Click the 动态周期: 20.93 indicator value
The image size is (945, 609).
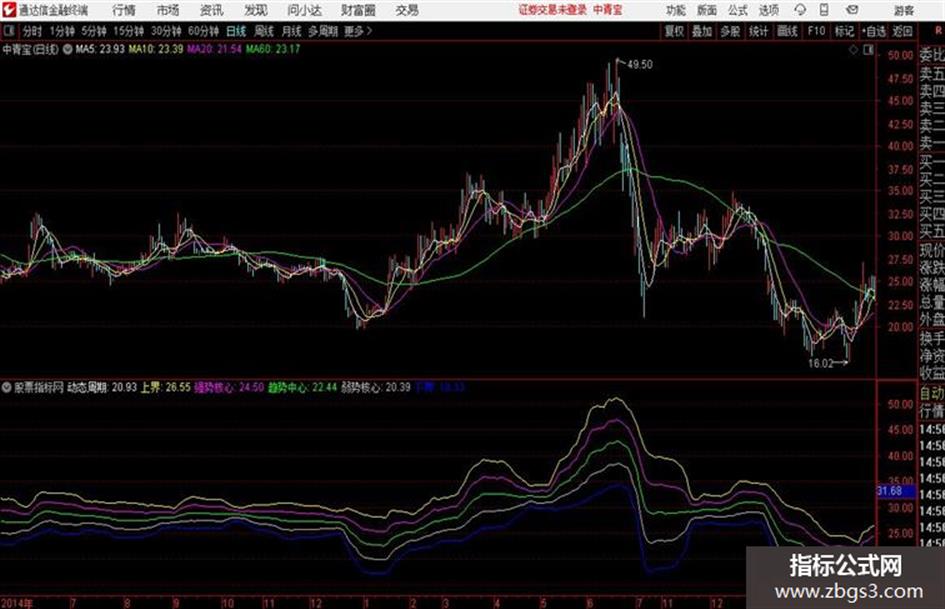tap(102, 388)
